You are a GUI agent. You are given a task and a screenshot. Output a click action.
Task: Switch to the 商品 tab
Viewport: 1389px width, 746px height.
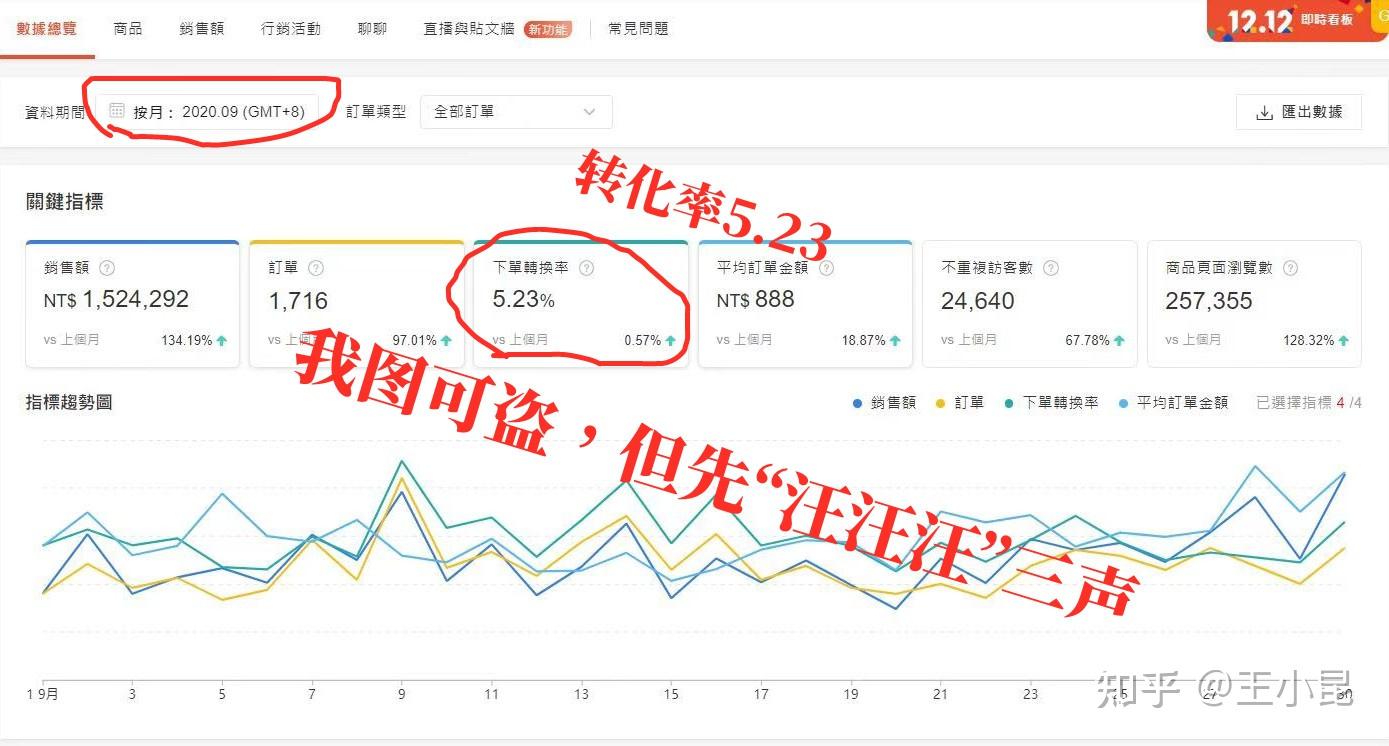click(x=128, y=28)
